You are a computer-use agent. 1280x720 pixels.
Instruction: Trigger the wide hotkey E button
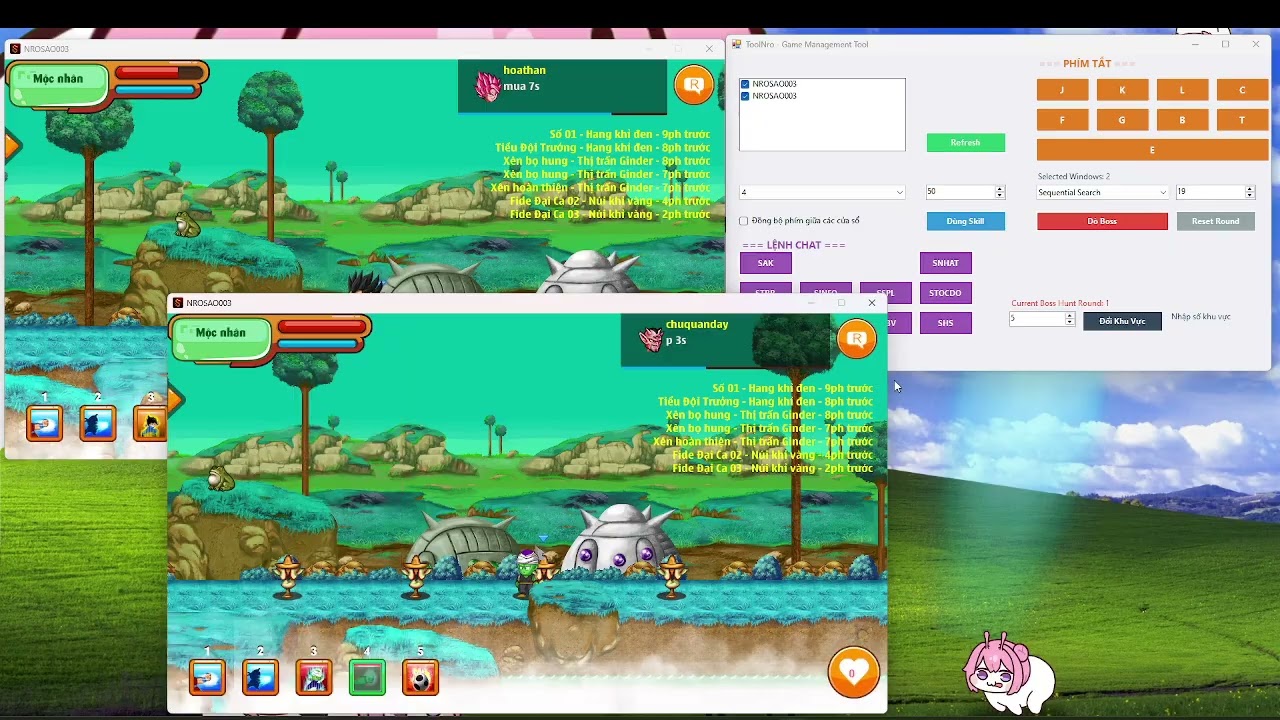pos(1152,150)
